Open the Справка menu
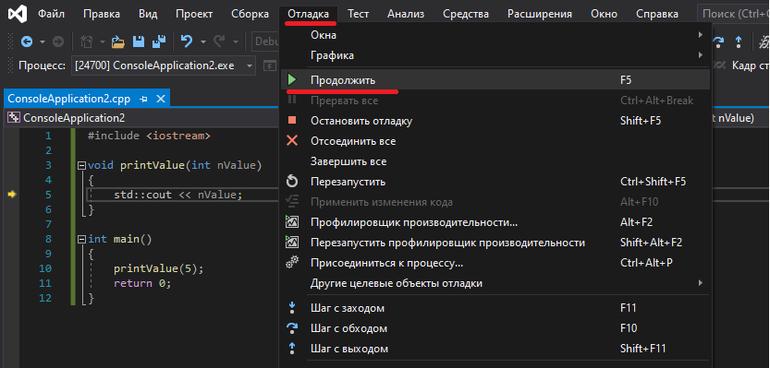 657,14
